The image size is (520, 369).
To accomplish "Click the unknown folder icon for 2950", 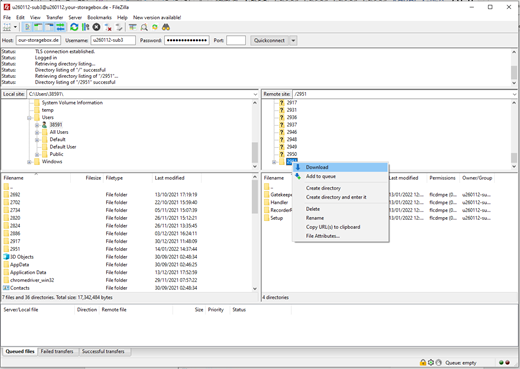I will point(282,154).
